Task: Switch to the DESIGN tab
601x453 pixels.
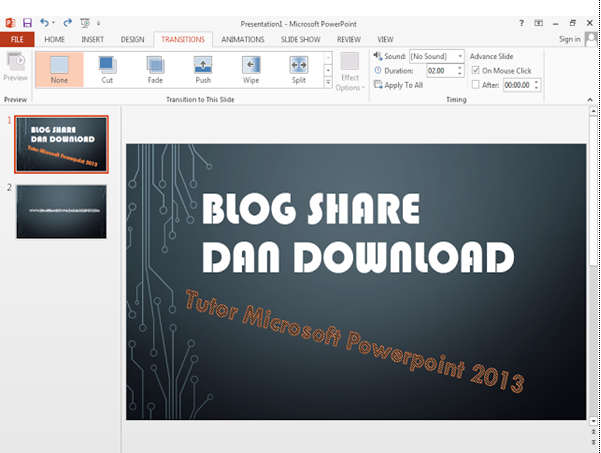Action: [x=132, y=39]
